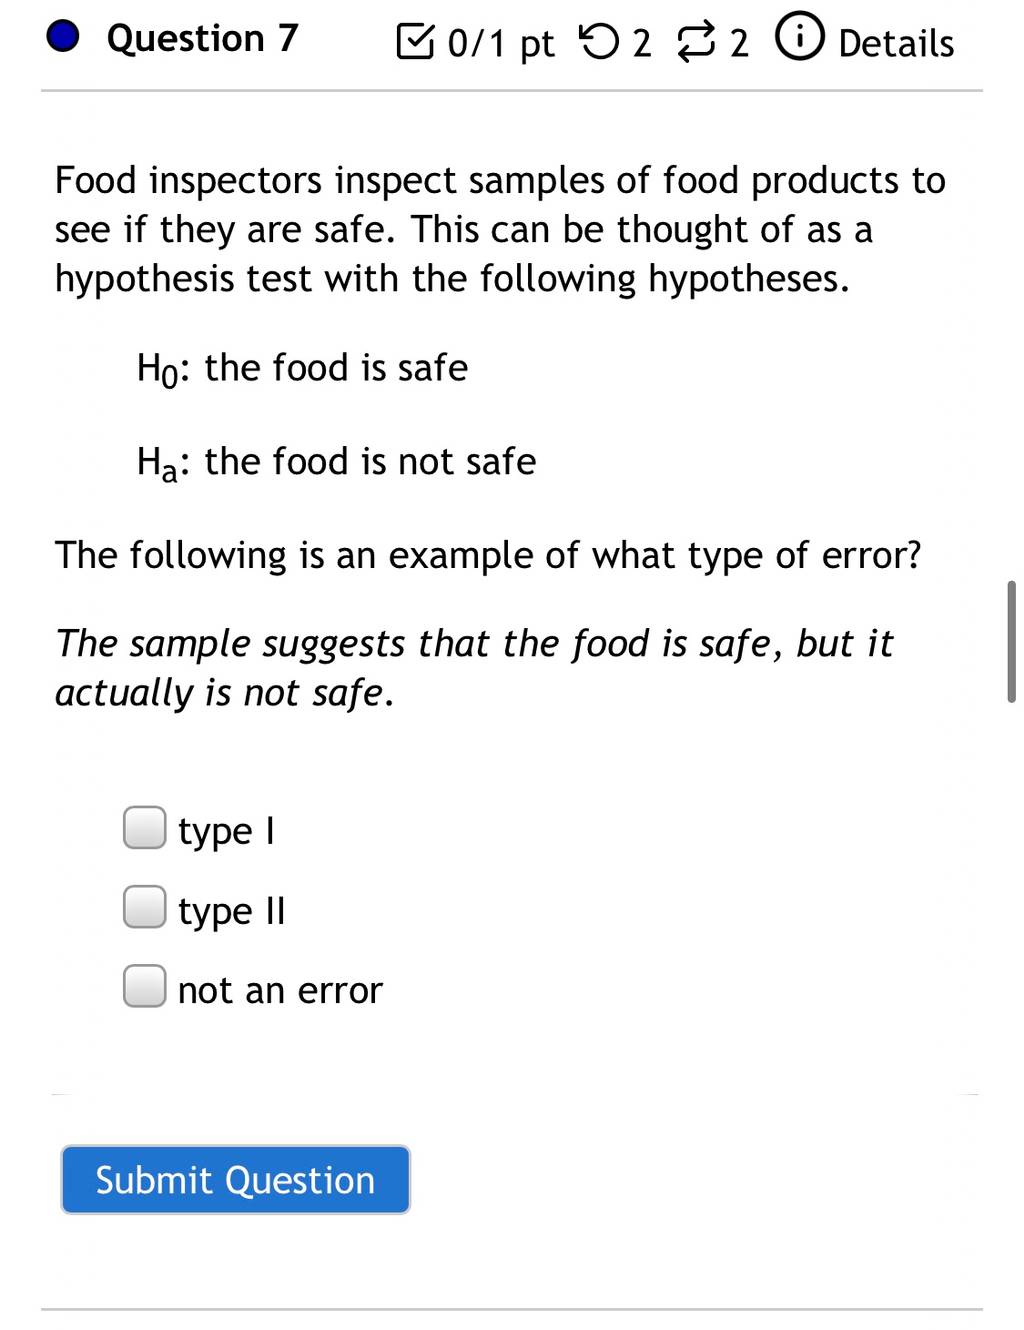Click the 0/1 pt score text

500,44
